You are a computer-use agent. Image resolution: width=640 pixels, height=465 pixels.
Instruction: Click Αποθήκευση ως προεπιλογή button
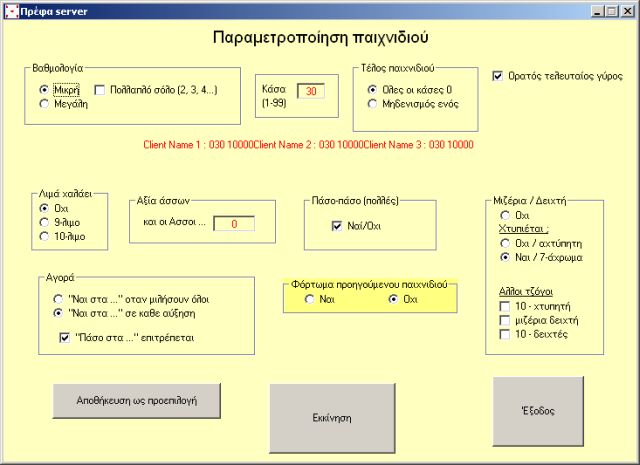tap(137, 400)
